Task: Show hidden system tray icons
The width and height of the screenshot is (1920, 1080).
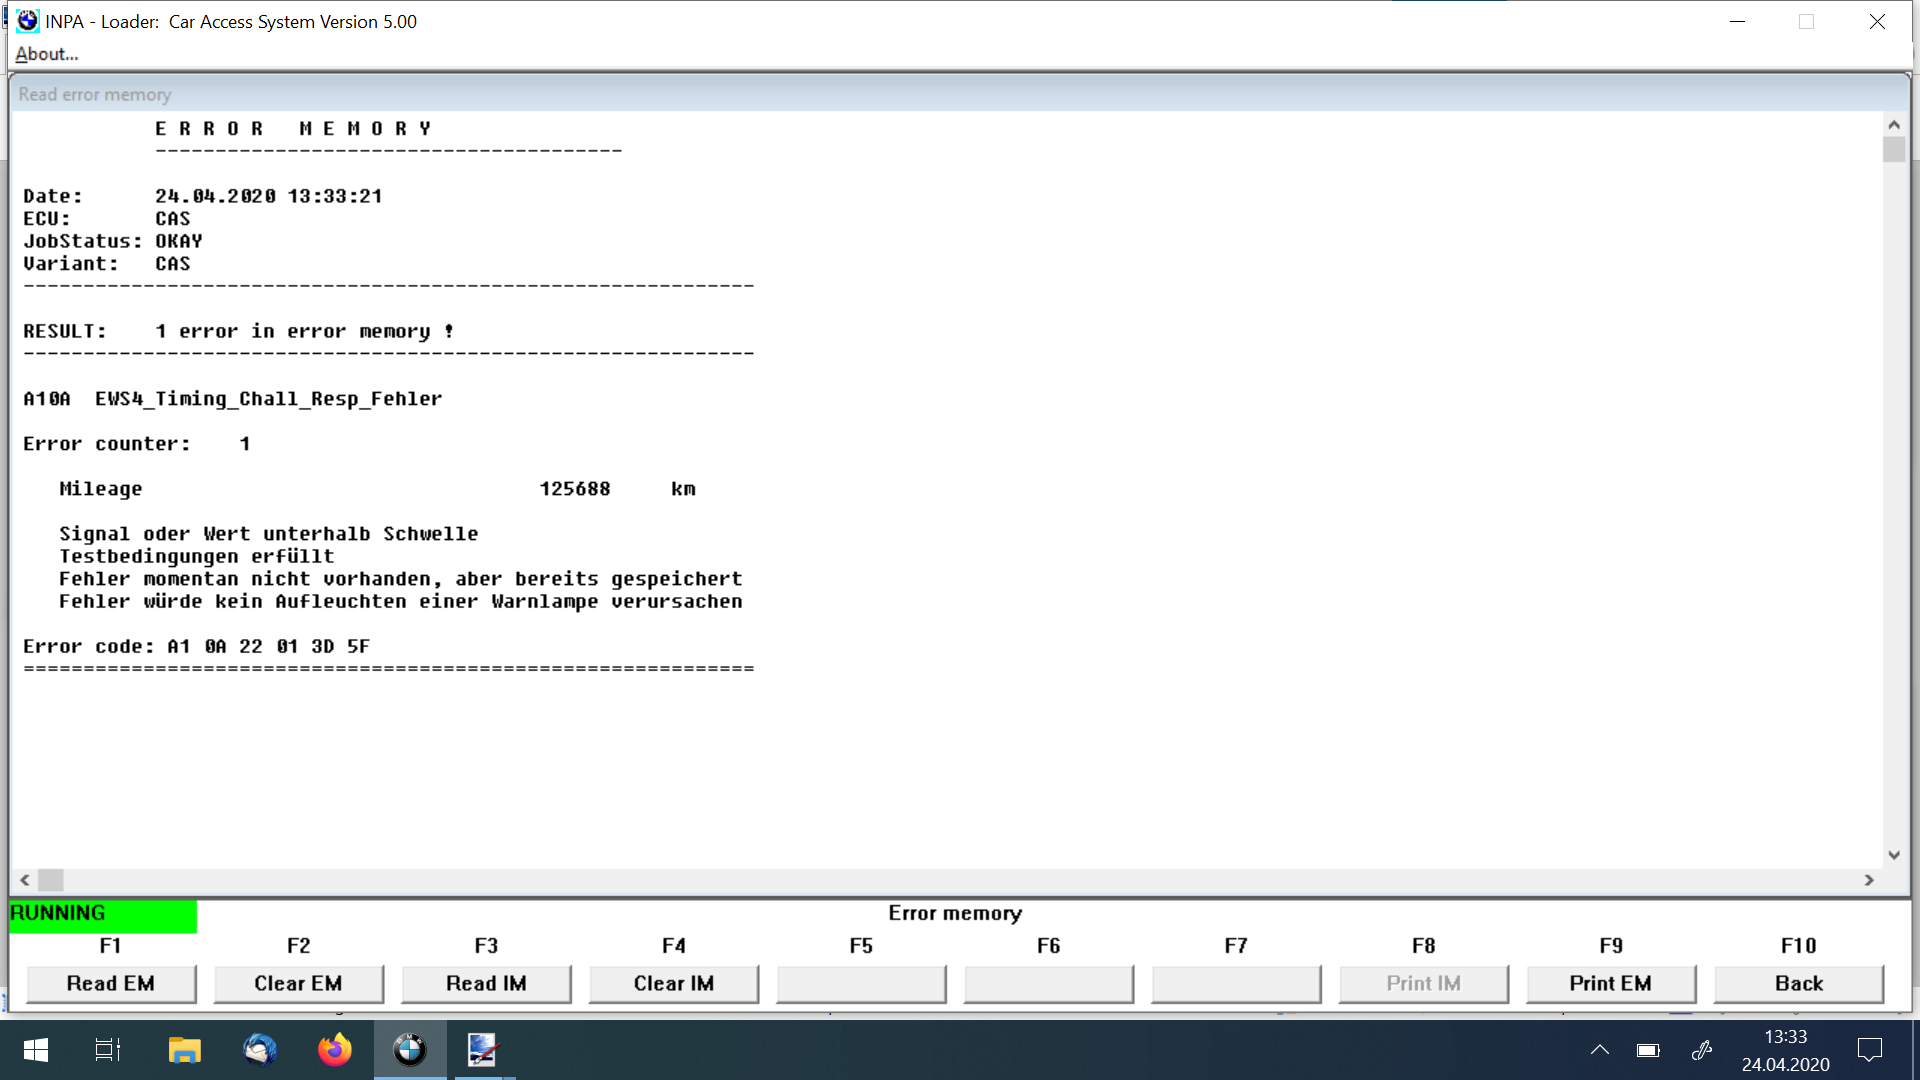Action: [1600, 1050]
